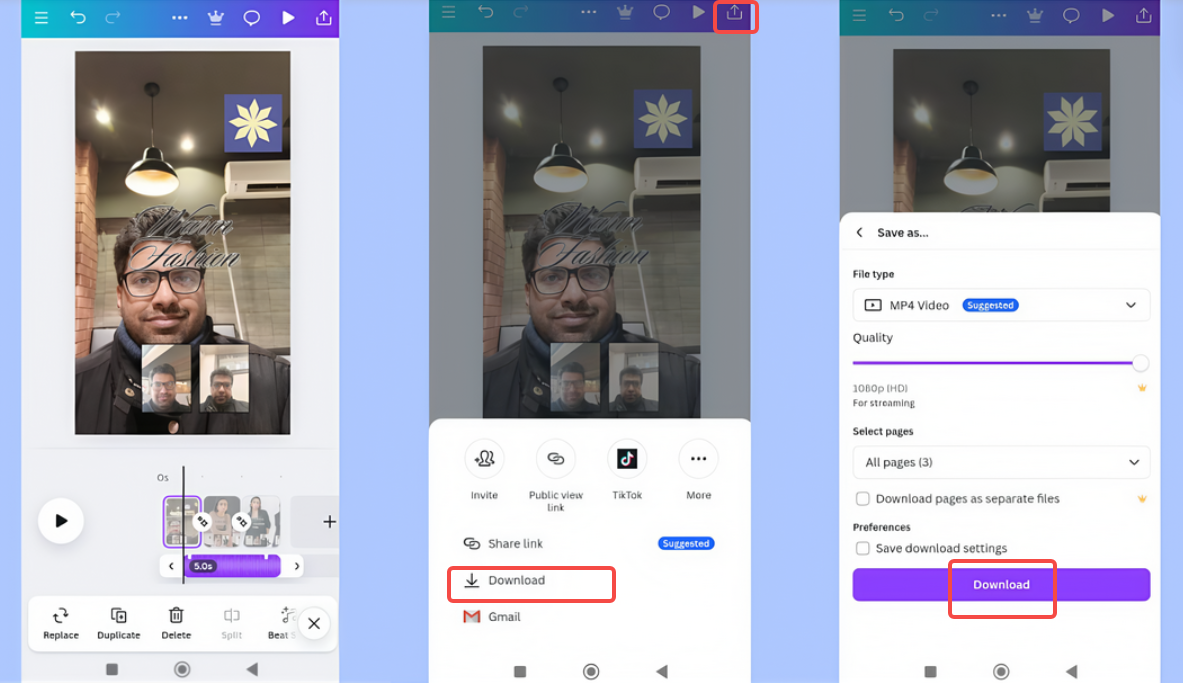1183x683 pixels.
Task: Tap share icon in right phone screen
Action: (x=1144, y=14)
